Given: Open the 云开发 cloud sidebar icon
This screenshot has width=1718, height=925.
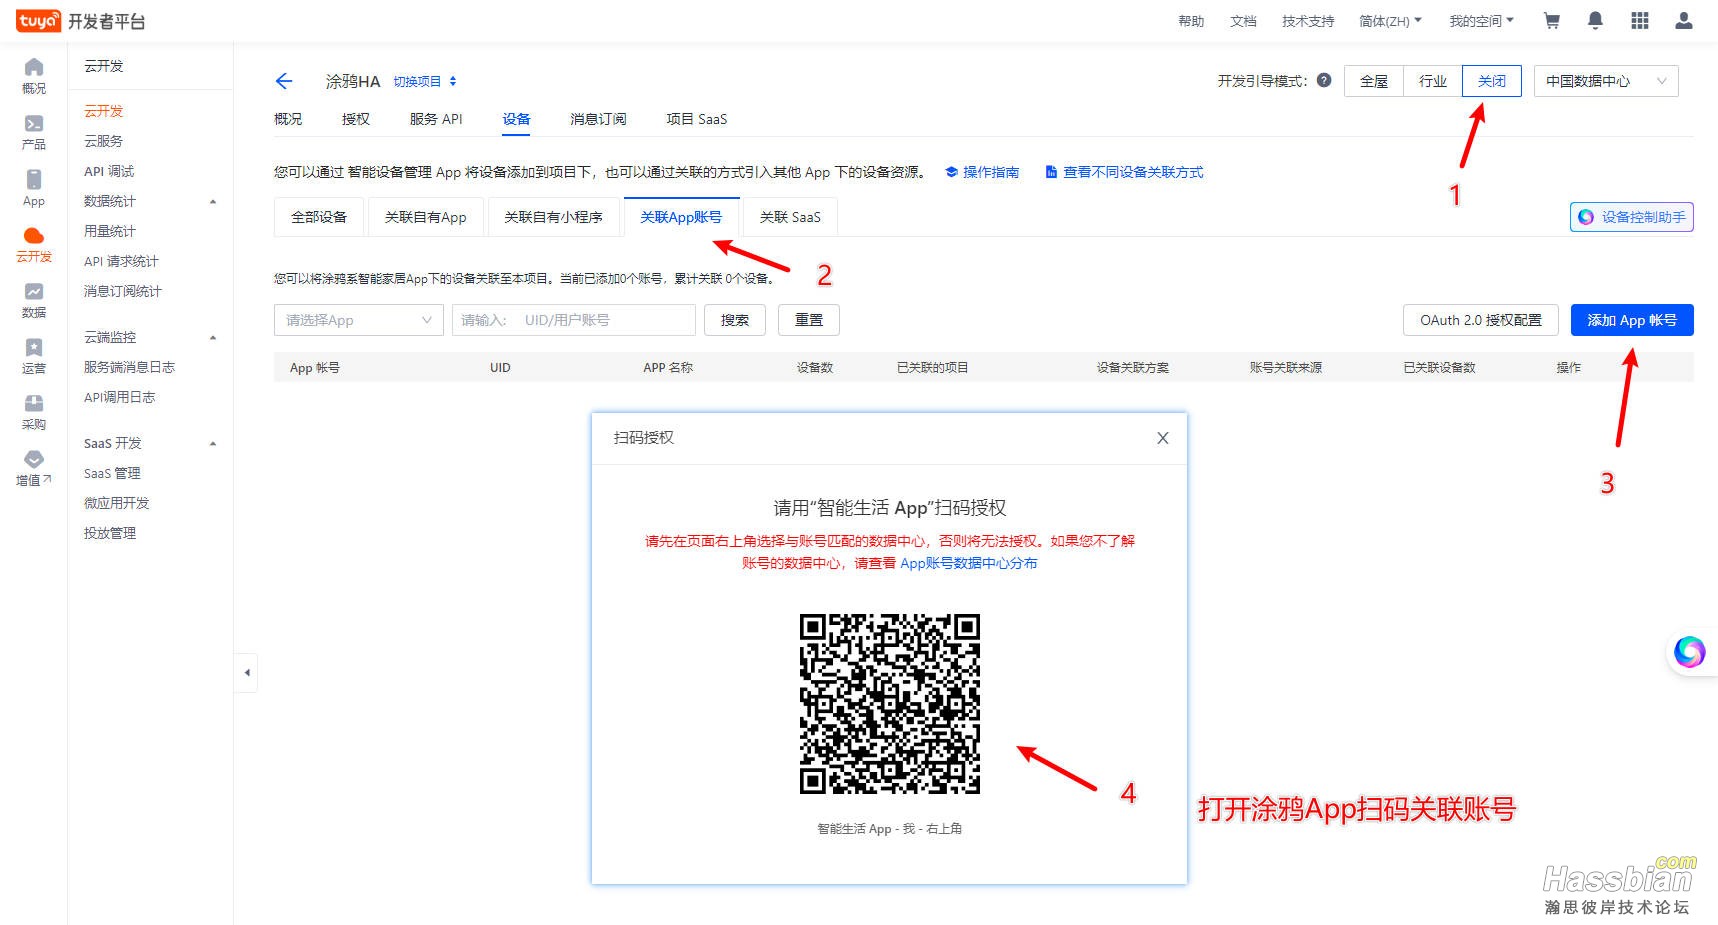Looking at the screenshot, I should [34, 244].
